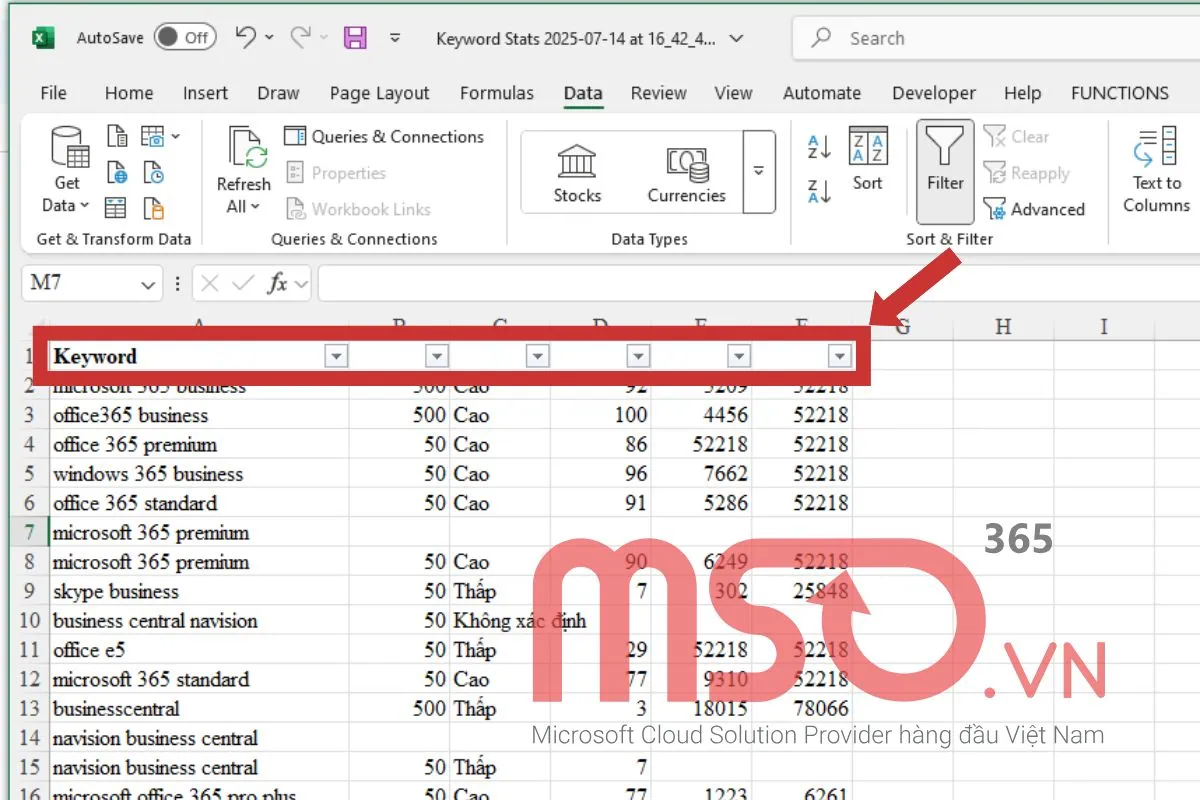The width and height of the screenshot is (1200, 800).
Task: Open the Page Layout tab
Action: 379,93
